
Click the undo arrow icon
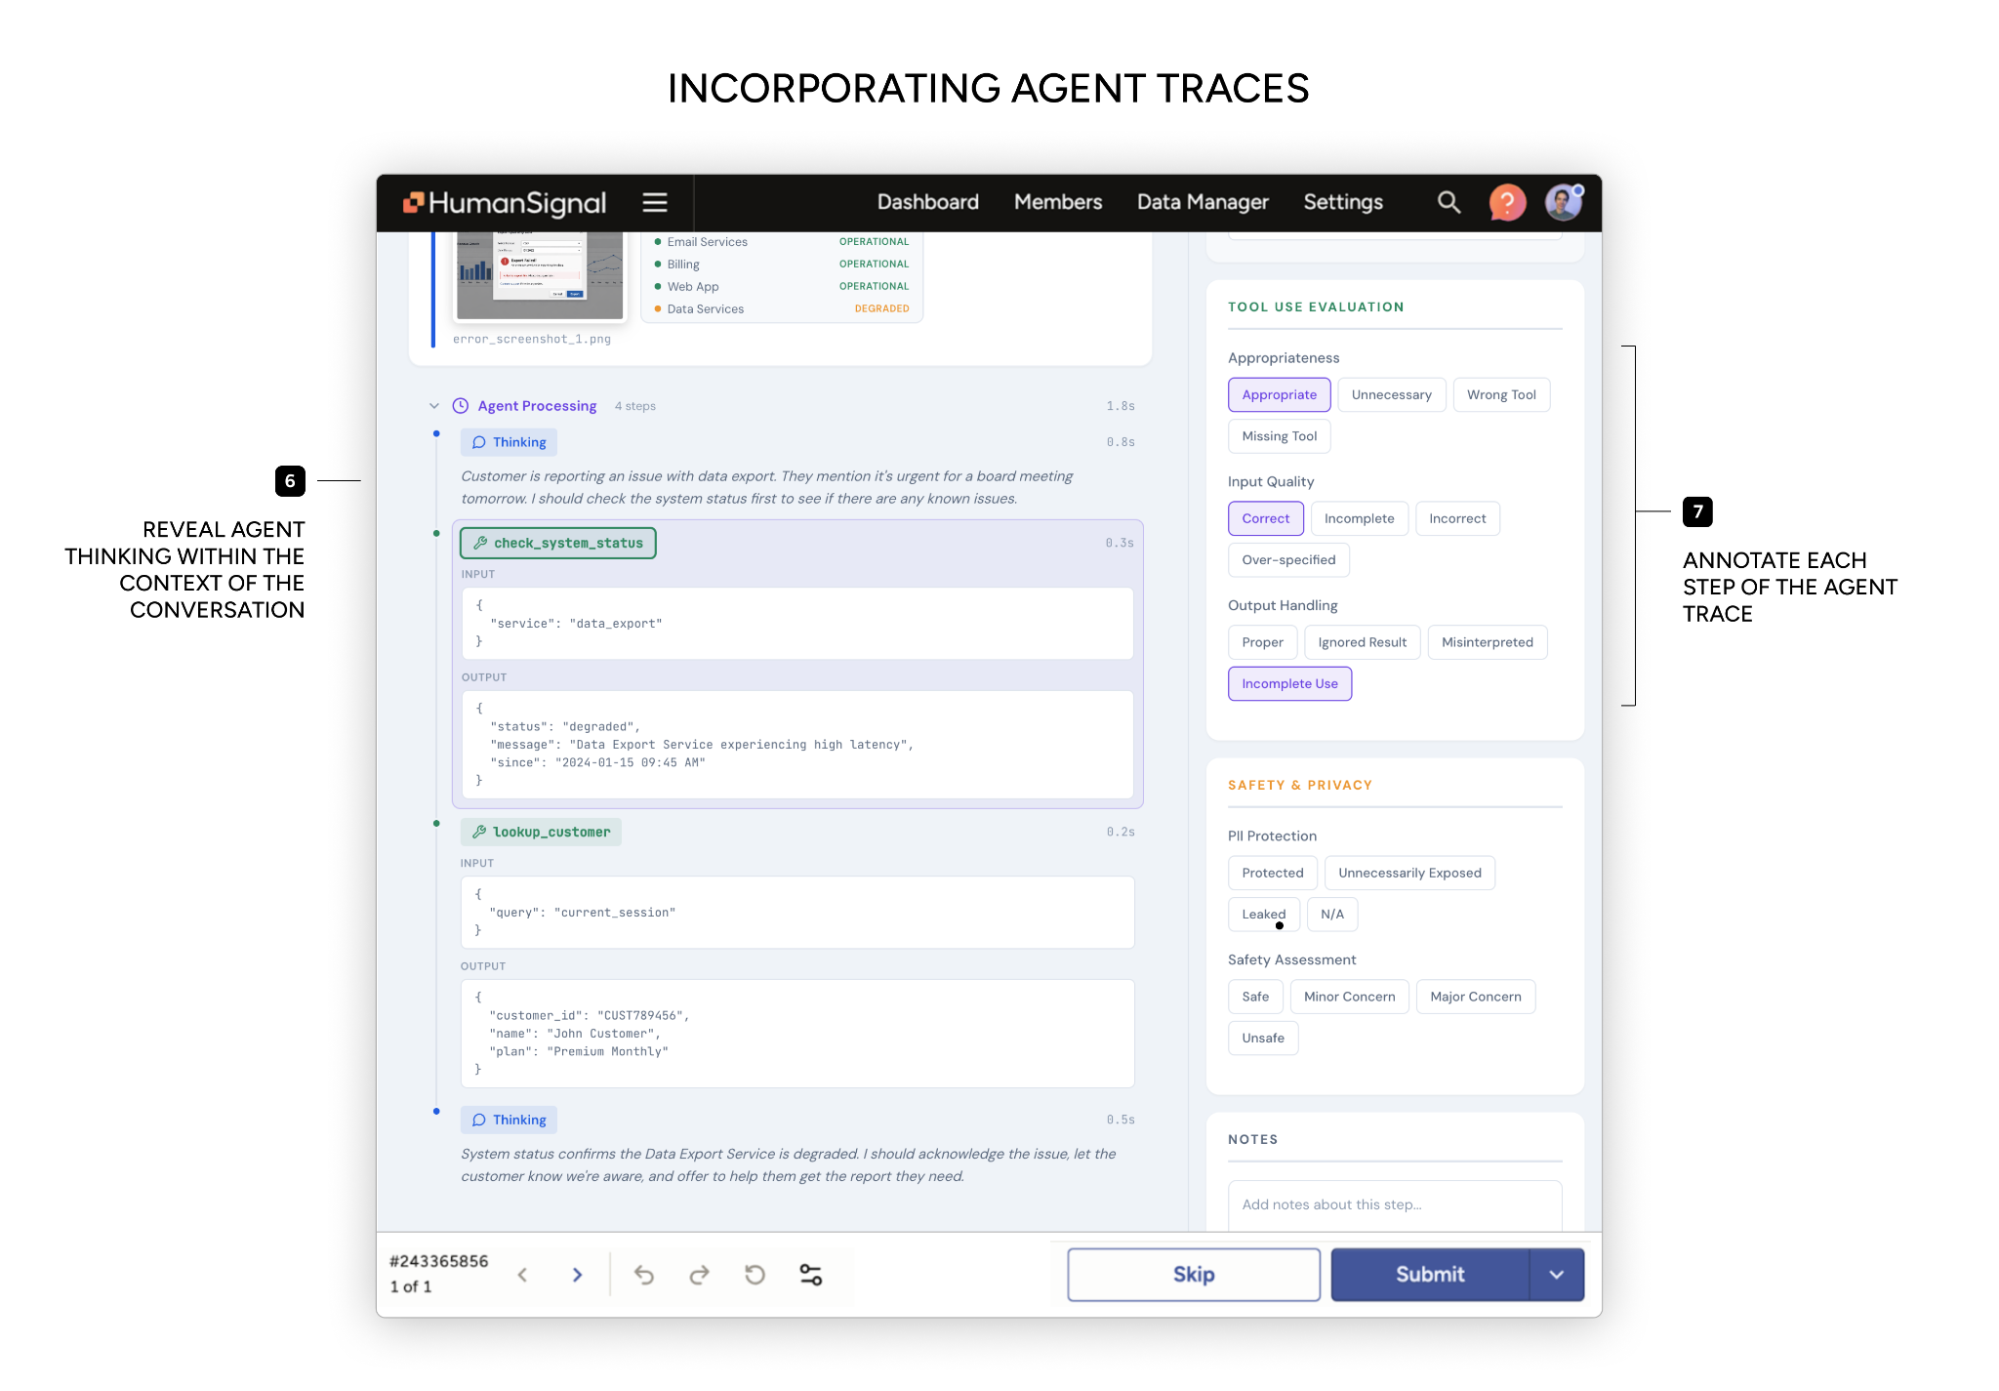[644, 1274]
